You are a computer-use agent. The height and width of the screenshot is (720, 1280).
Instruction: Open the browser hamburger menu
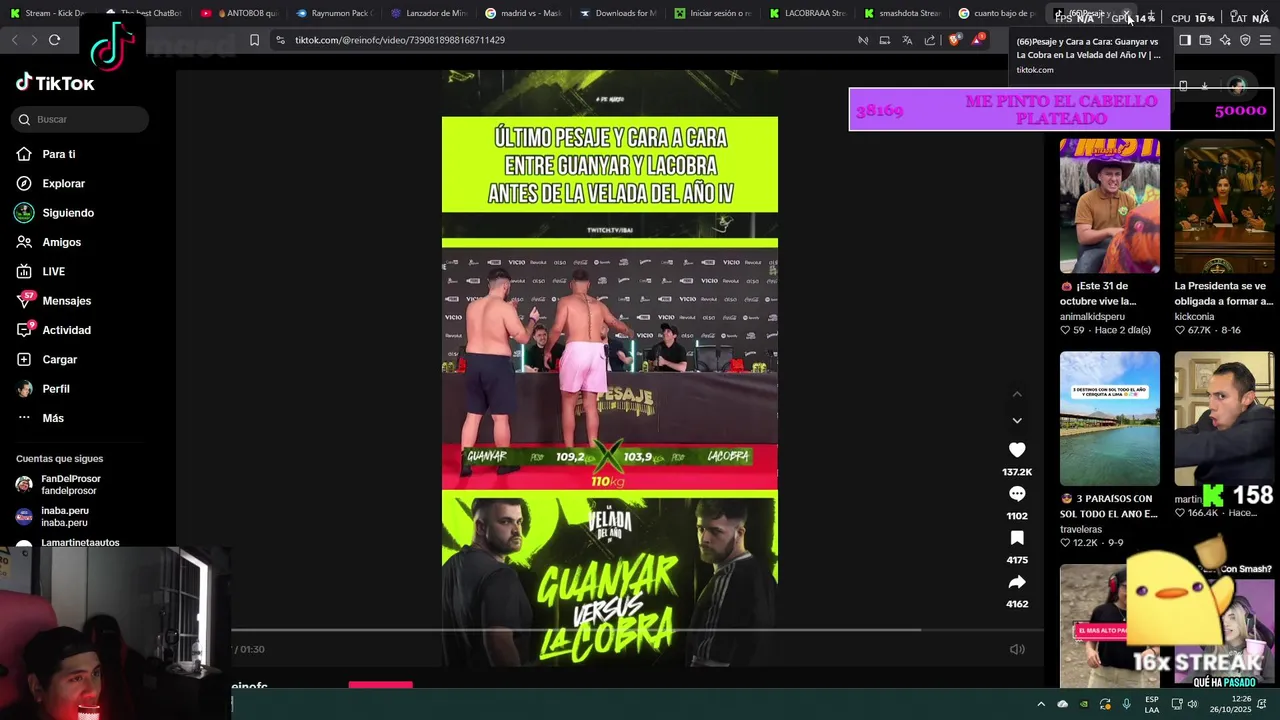(1266, 40)
